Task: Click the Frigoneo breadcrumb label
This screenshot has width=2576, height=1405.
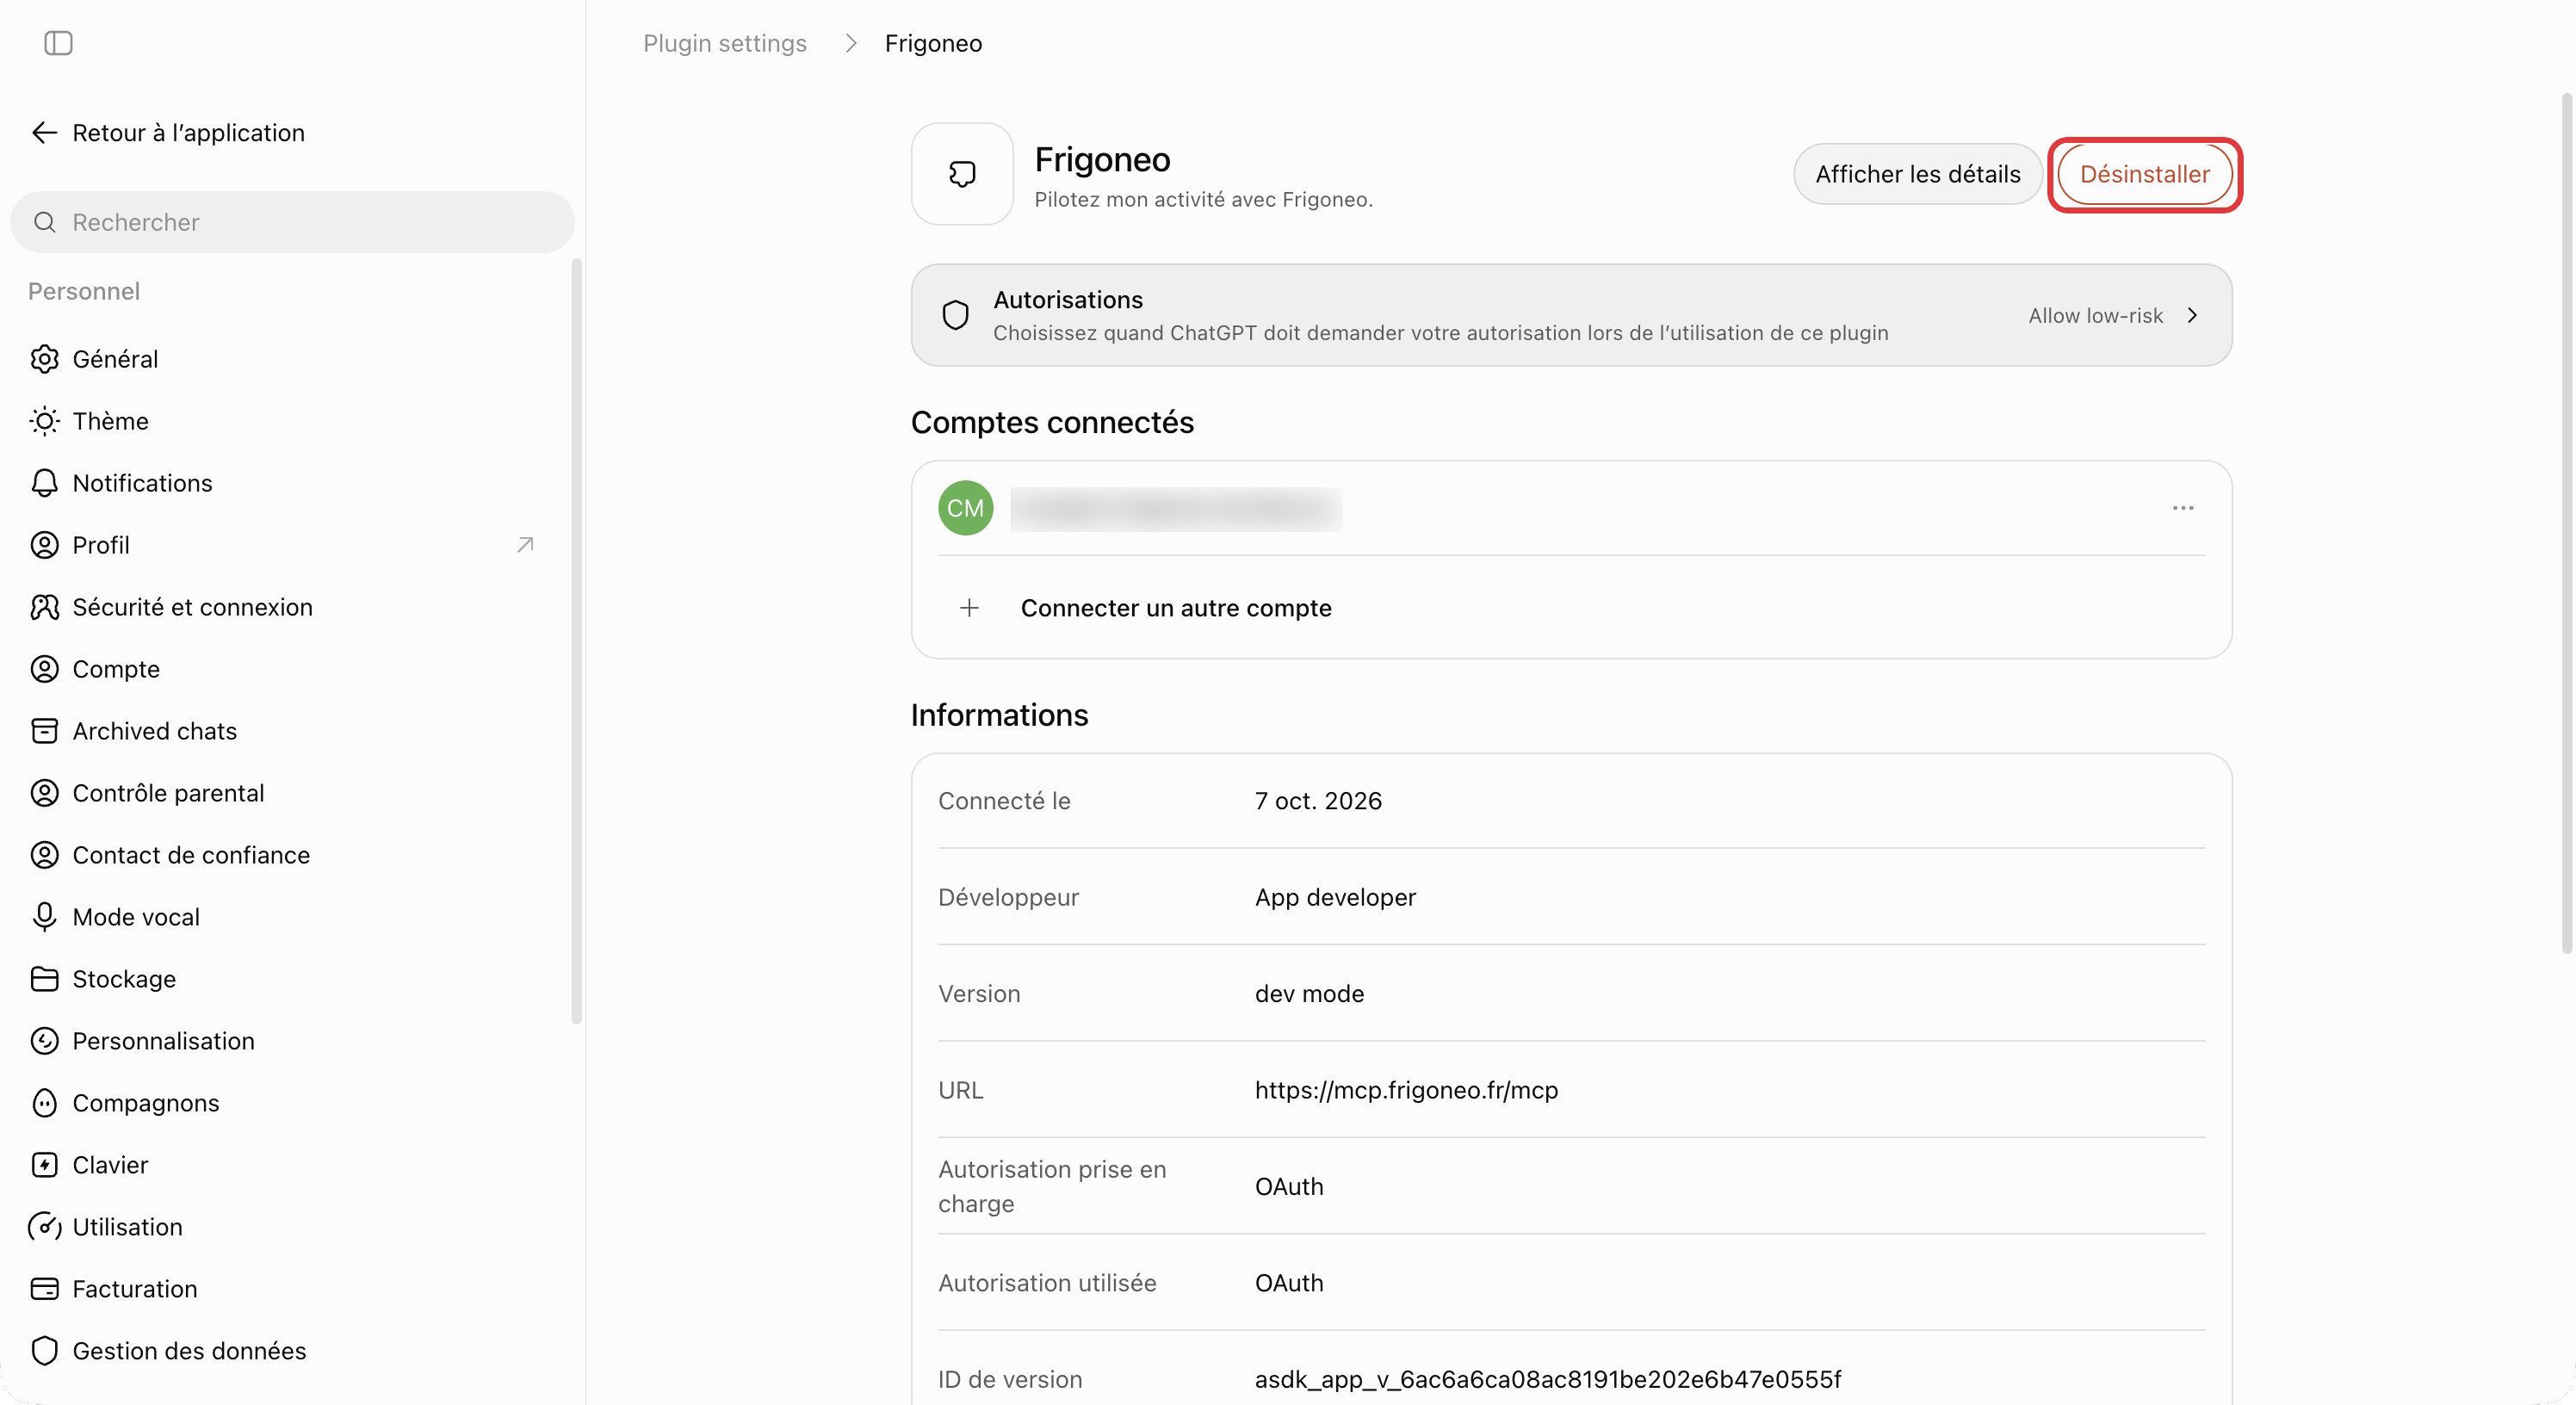Action: coord(933,43)
